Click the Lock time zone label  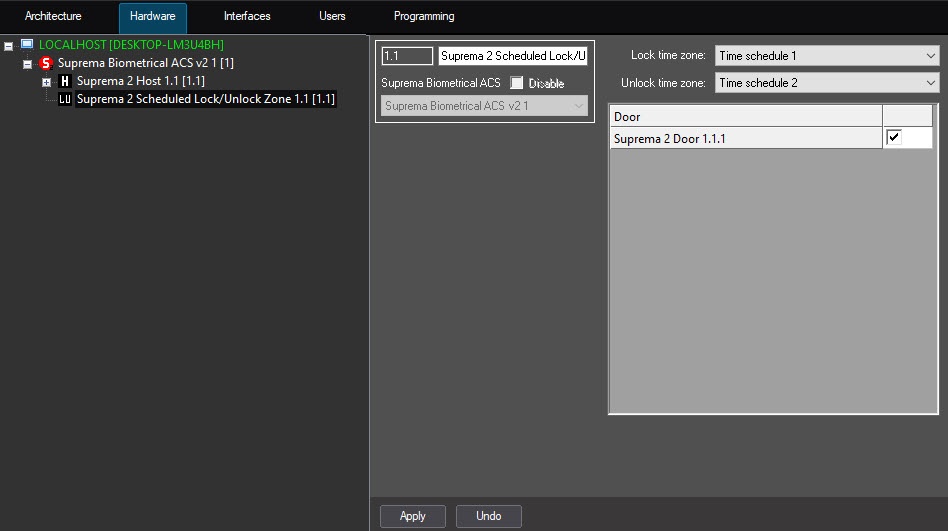tap(668, 55)
